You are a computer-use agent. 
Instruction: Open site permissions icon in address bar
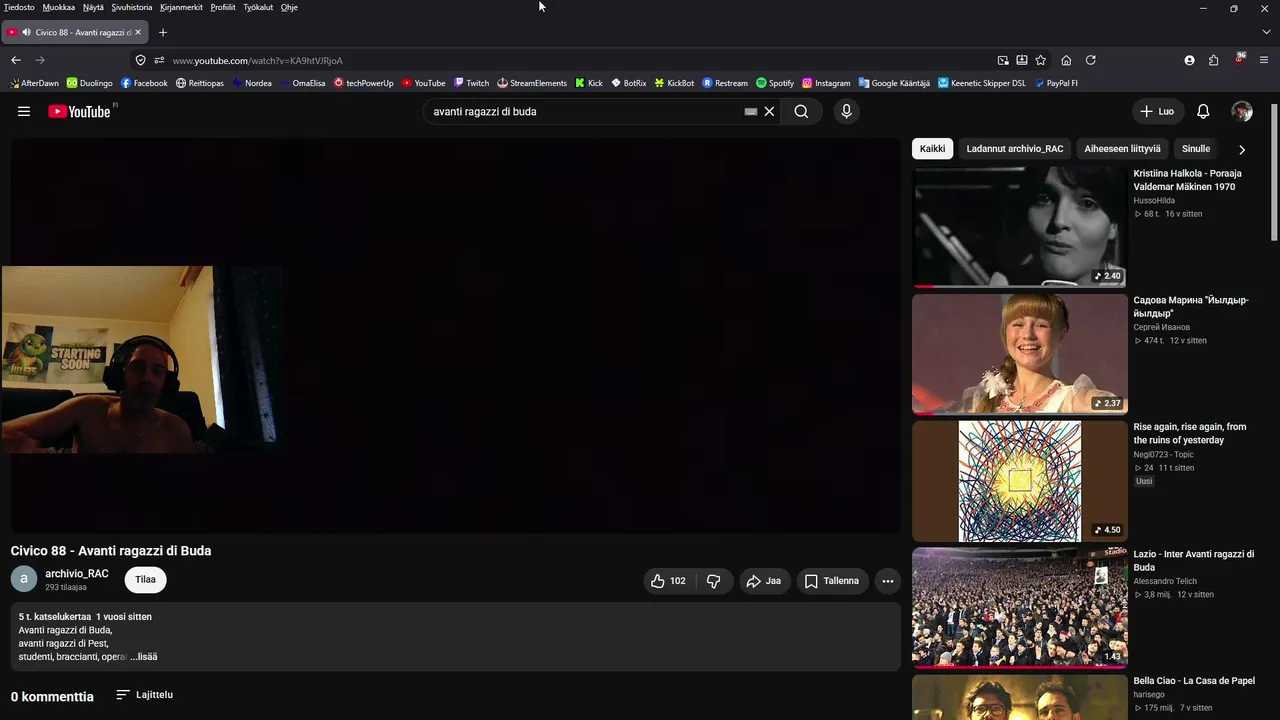click(x=159, y=60)
